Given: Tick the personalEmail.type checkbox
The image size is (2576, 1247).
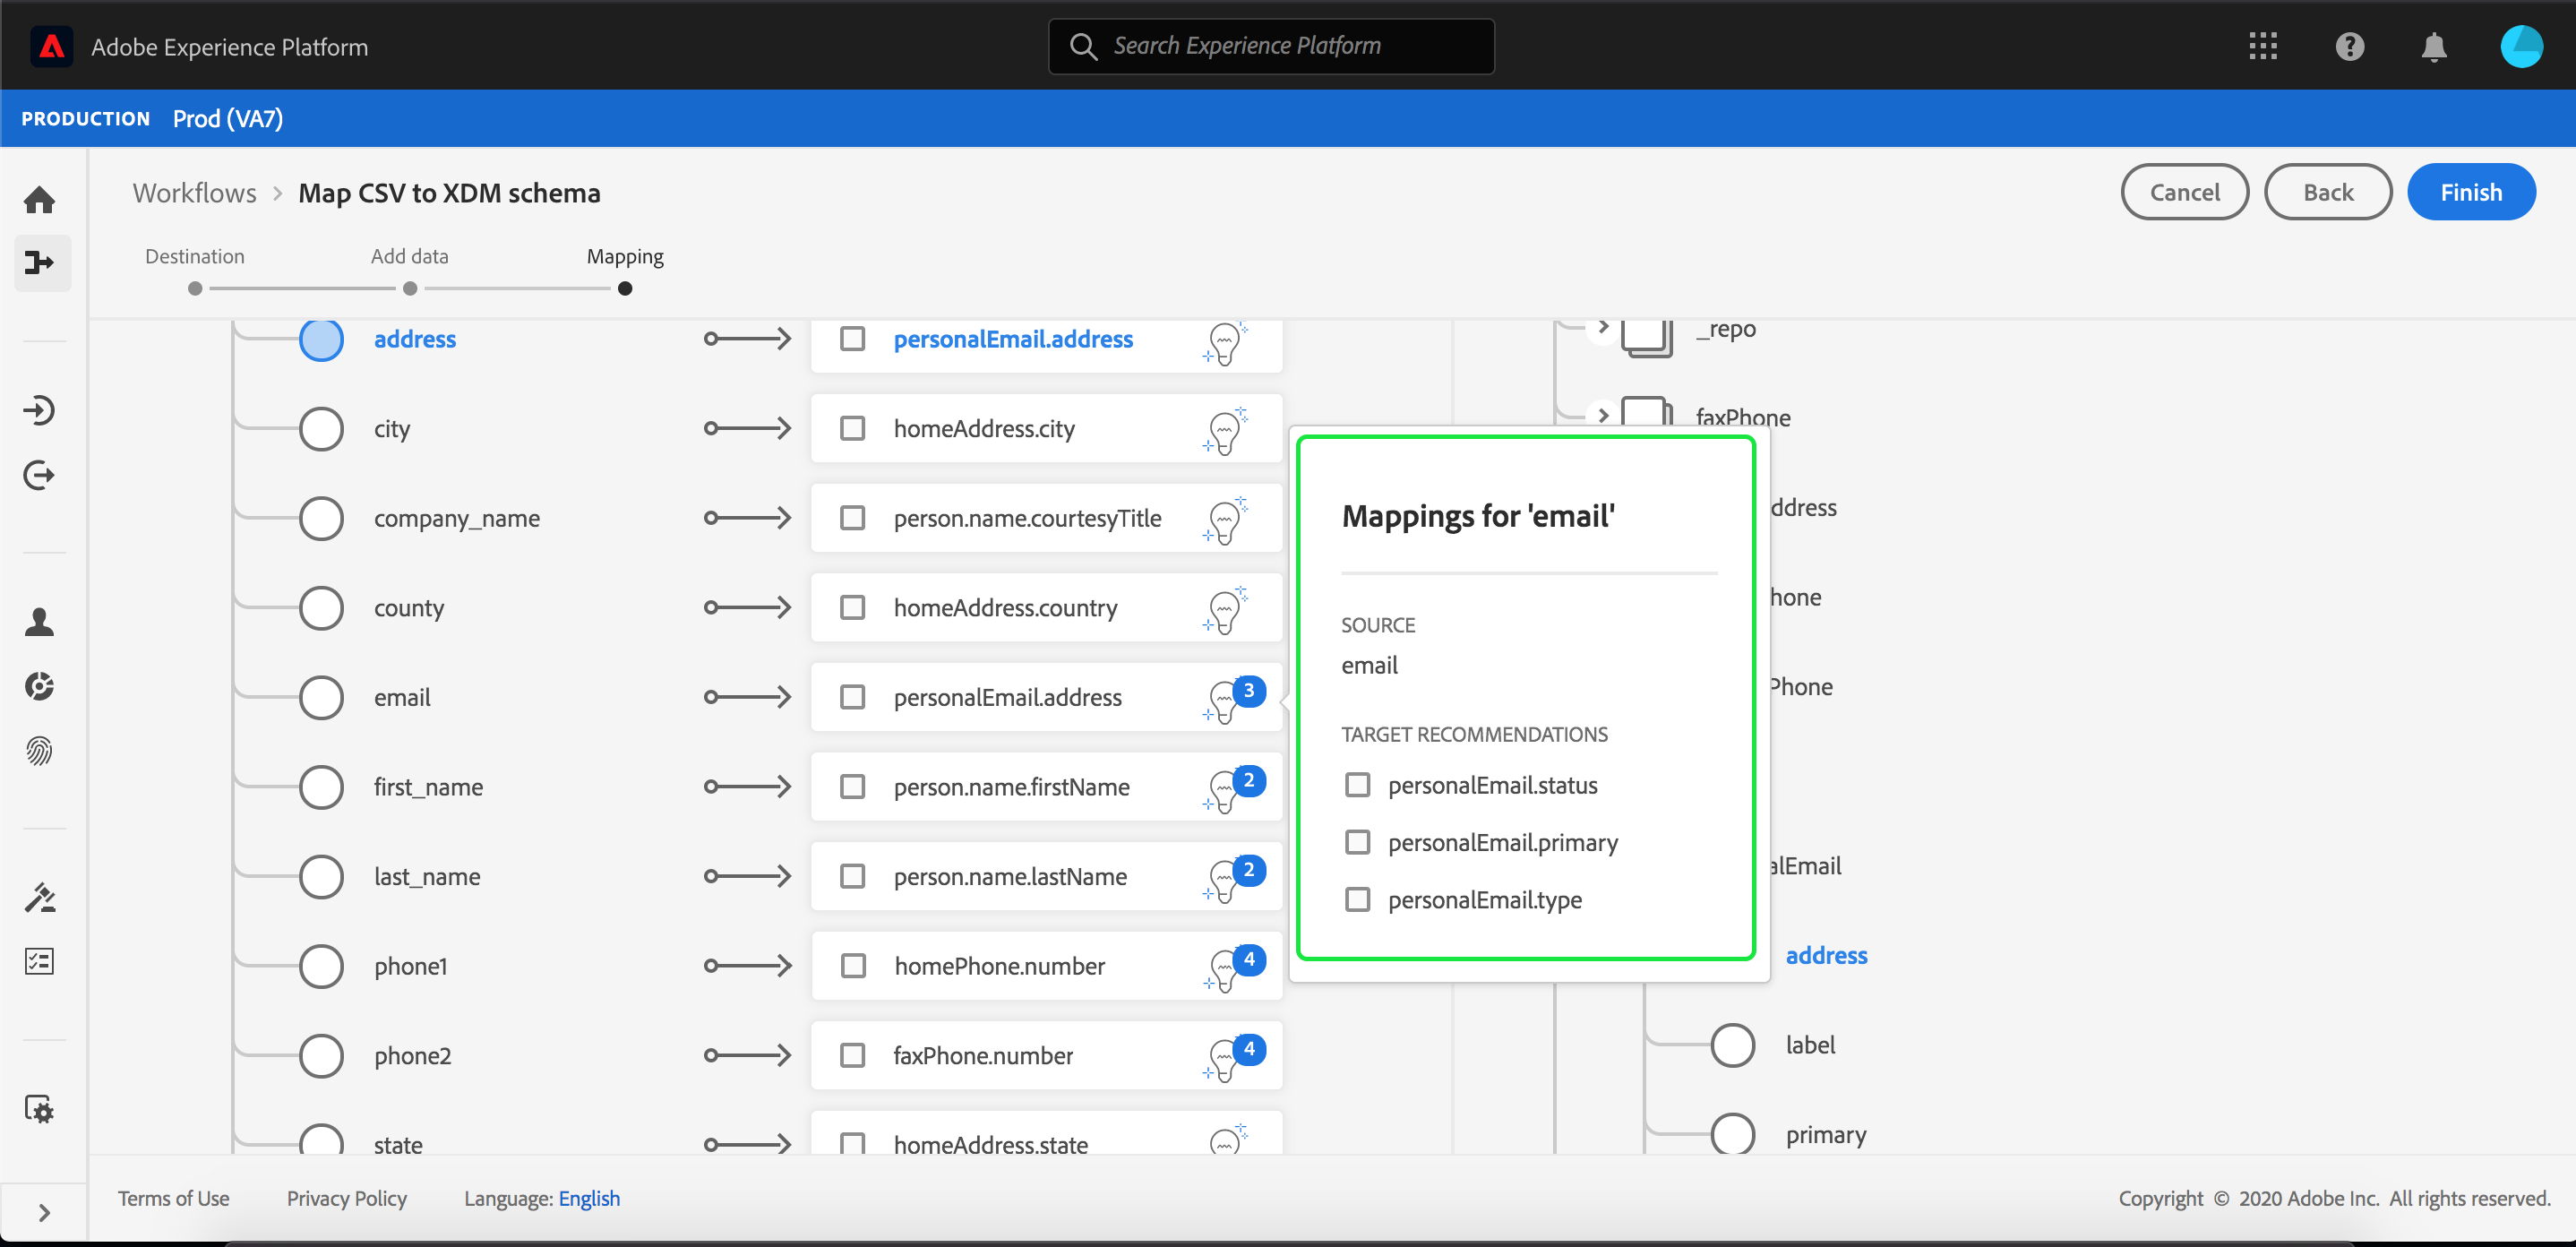Looking at the screenshot, I should (1357, 900).
